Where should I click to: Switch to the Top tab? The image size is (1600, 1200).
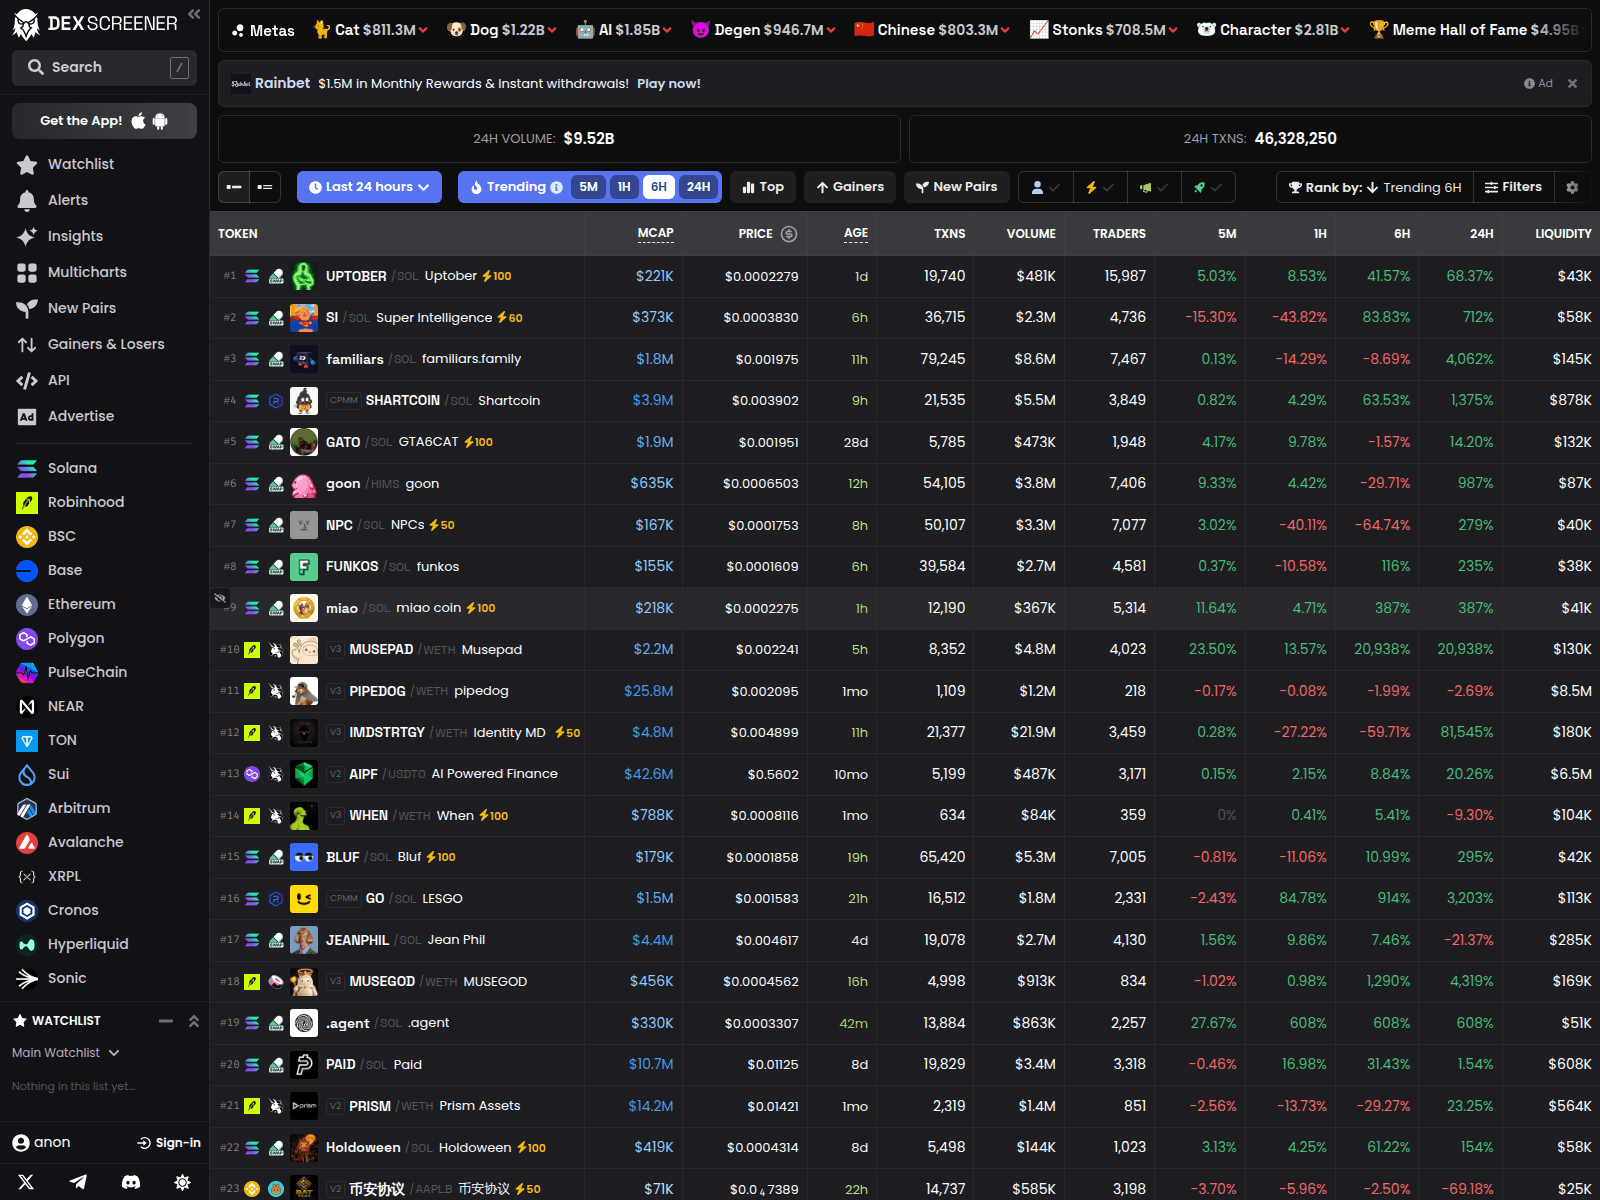[x=763, y=187]
